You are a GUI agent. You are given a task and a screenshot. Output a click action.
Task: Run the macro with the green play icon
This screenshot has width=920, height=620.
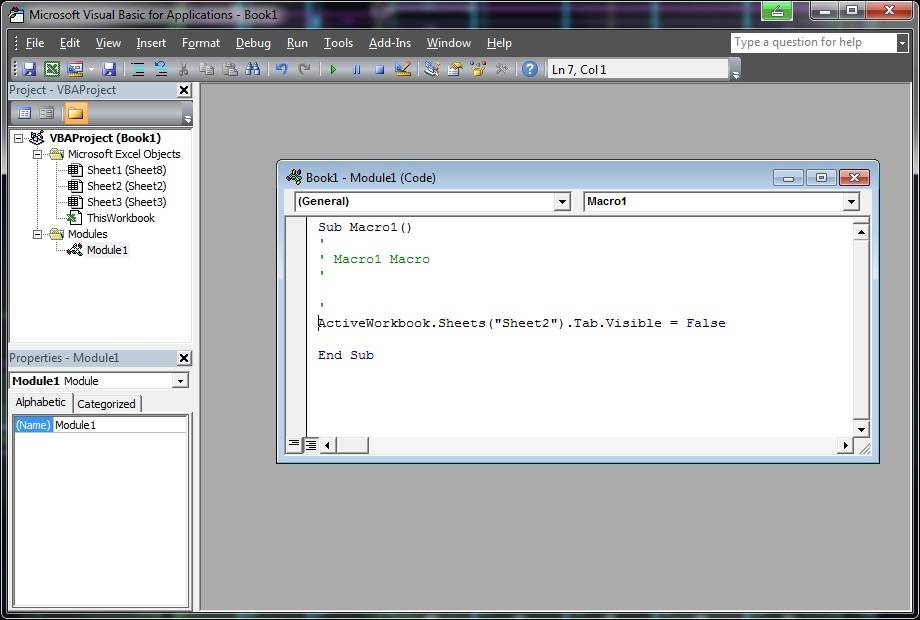pos(333,69)
